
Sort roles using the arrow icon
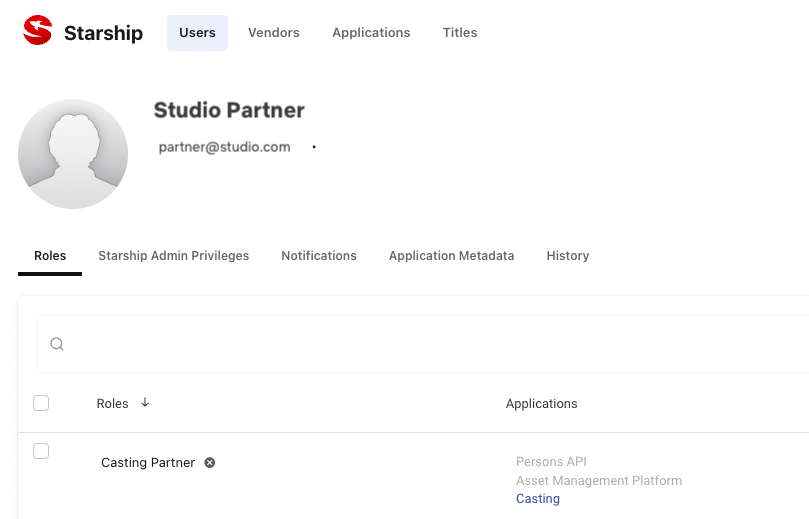click(145, 403)
